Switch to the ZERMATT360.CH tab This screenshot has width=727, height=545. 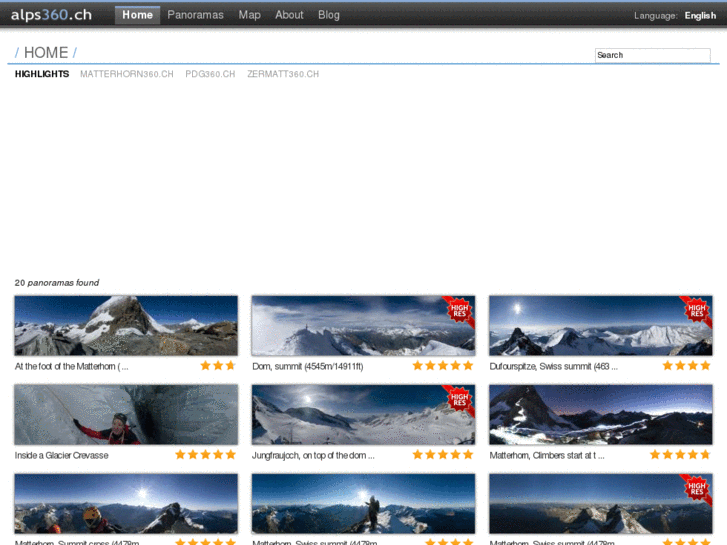point(283,74)
